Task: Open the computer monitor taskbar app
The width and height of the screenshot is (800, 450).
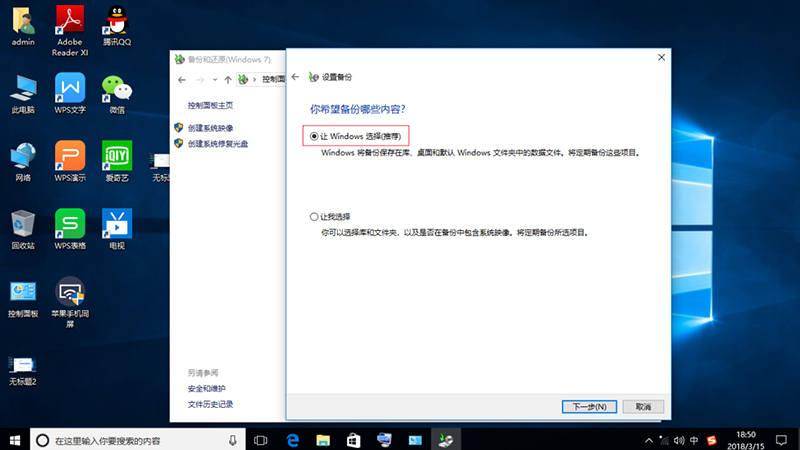Action: 384,440
